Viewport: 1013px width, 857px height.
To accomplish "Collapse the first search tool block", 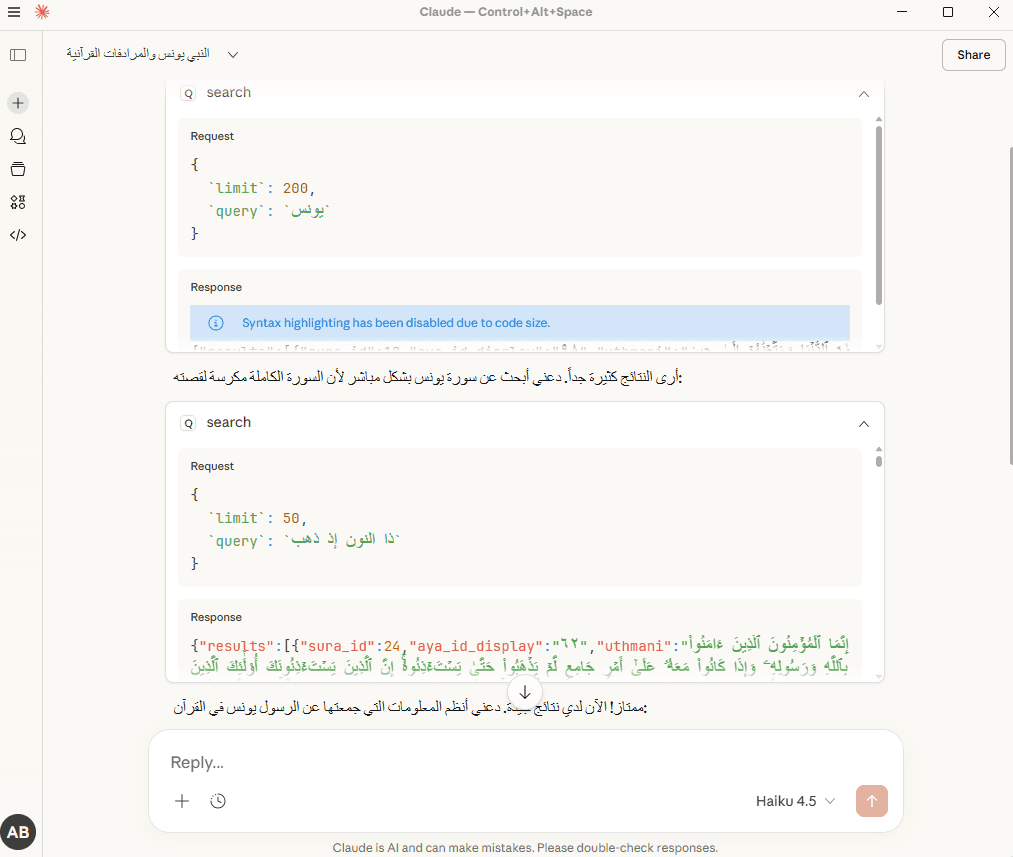I will [x=863, y=93].
